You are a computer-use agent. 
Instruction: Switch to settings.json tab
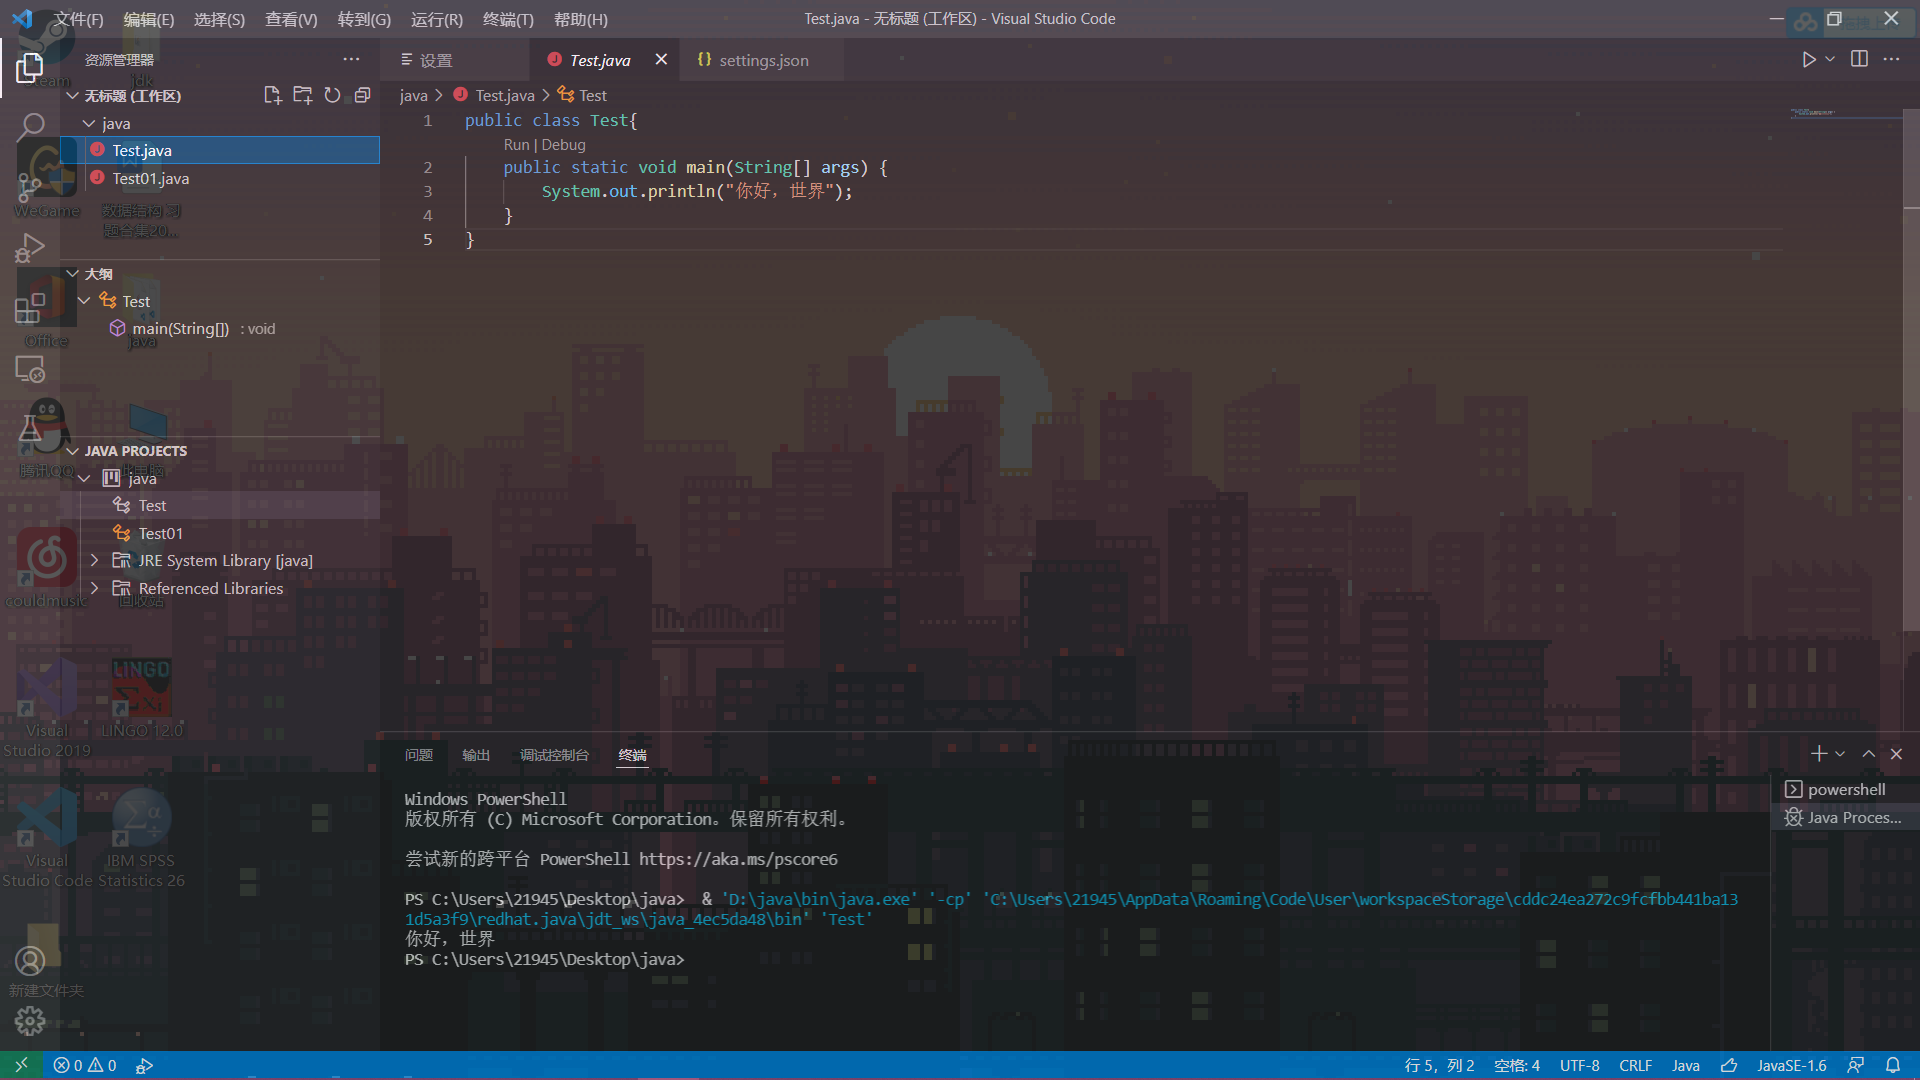coord(762,60)
